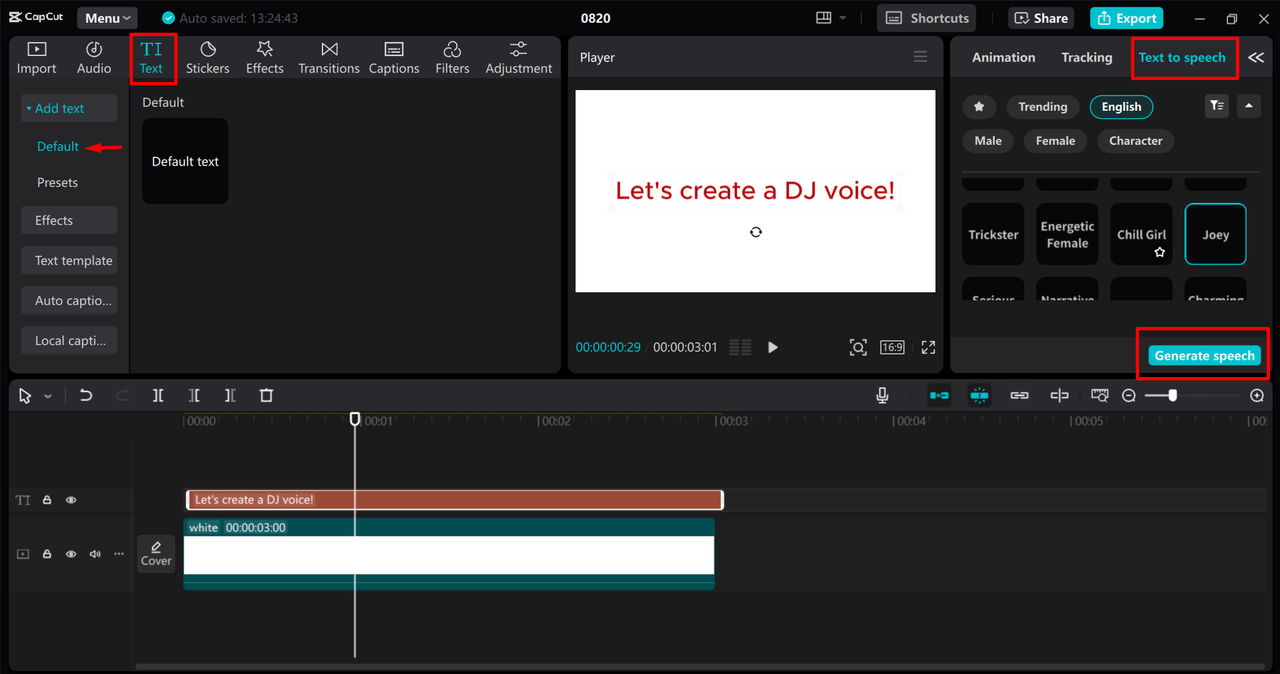Open the Captions tab
The image size is (1280, 674).
tap(394, 58)
